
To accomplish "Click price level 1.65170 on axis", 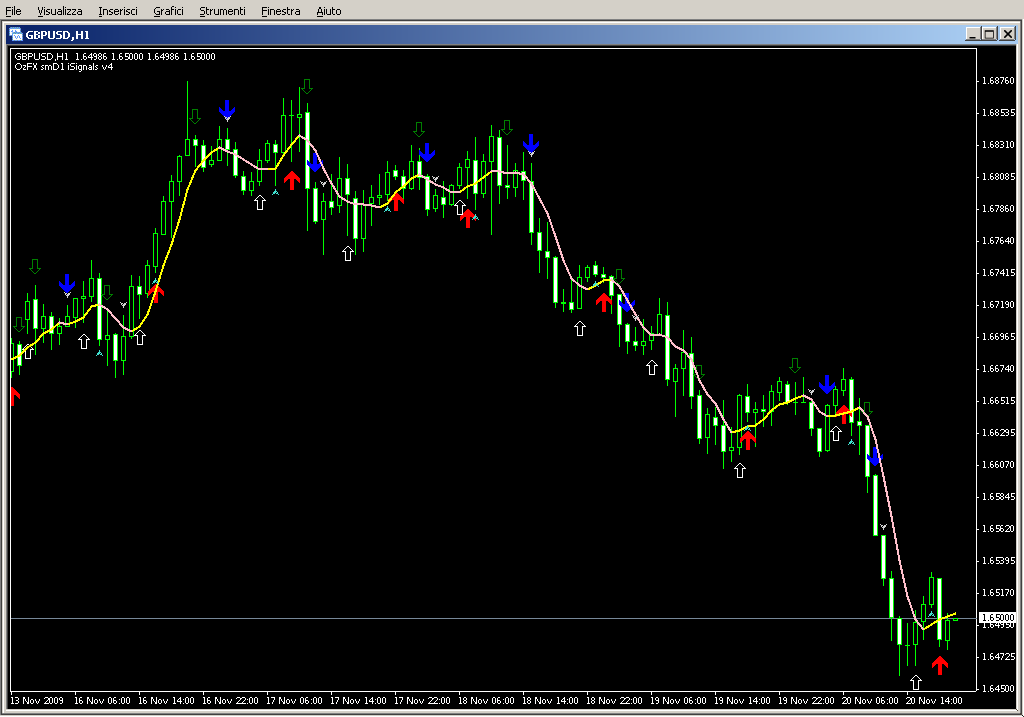I will tap(998, 593).
